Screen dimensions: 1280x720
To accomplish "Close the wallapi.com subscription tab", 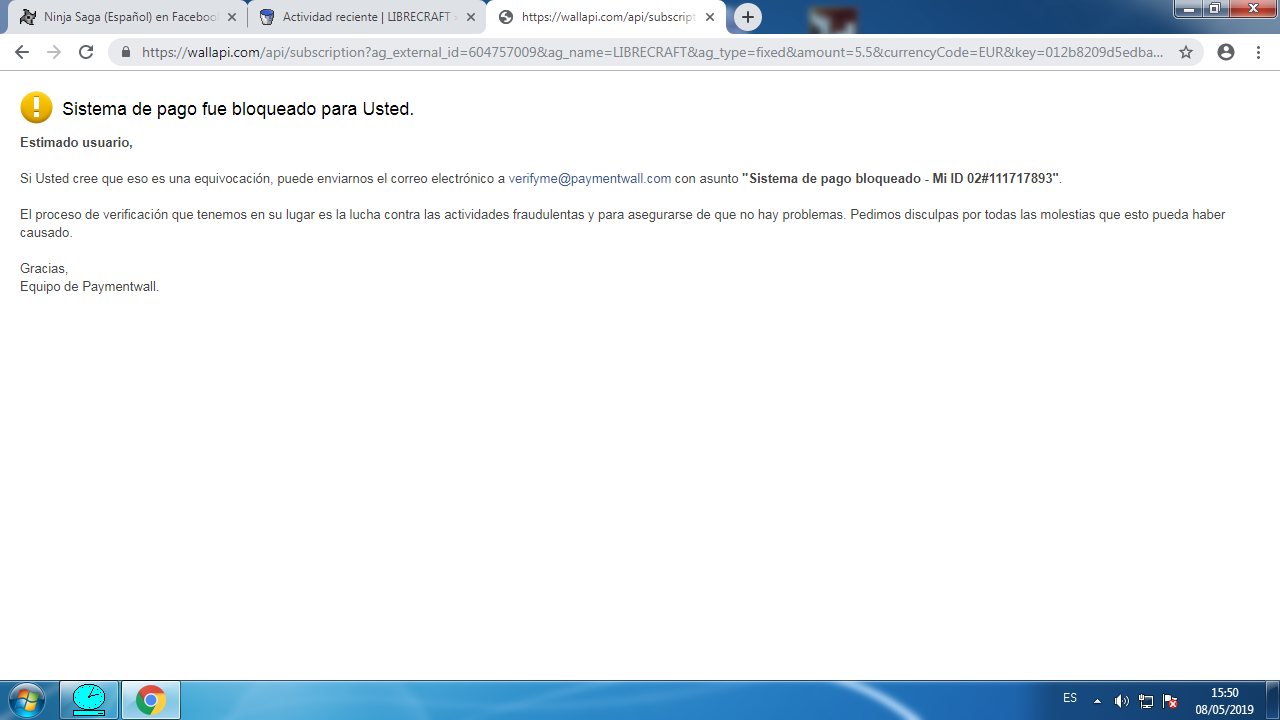I will (710, 17).
